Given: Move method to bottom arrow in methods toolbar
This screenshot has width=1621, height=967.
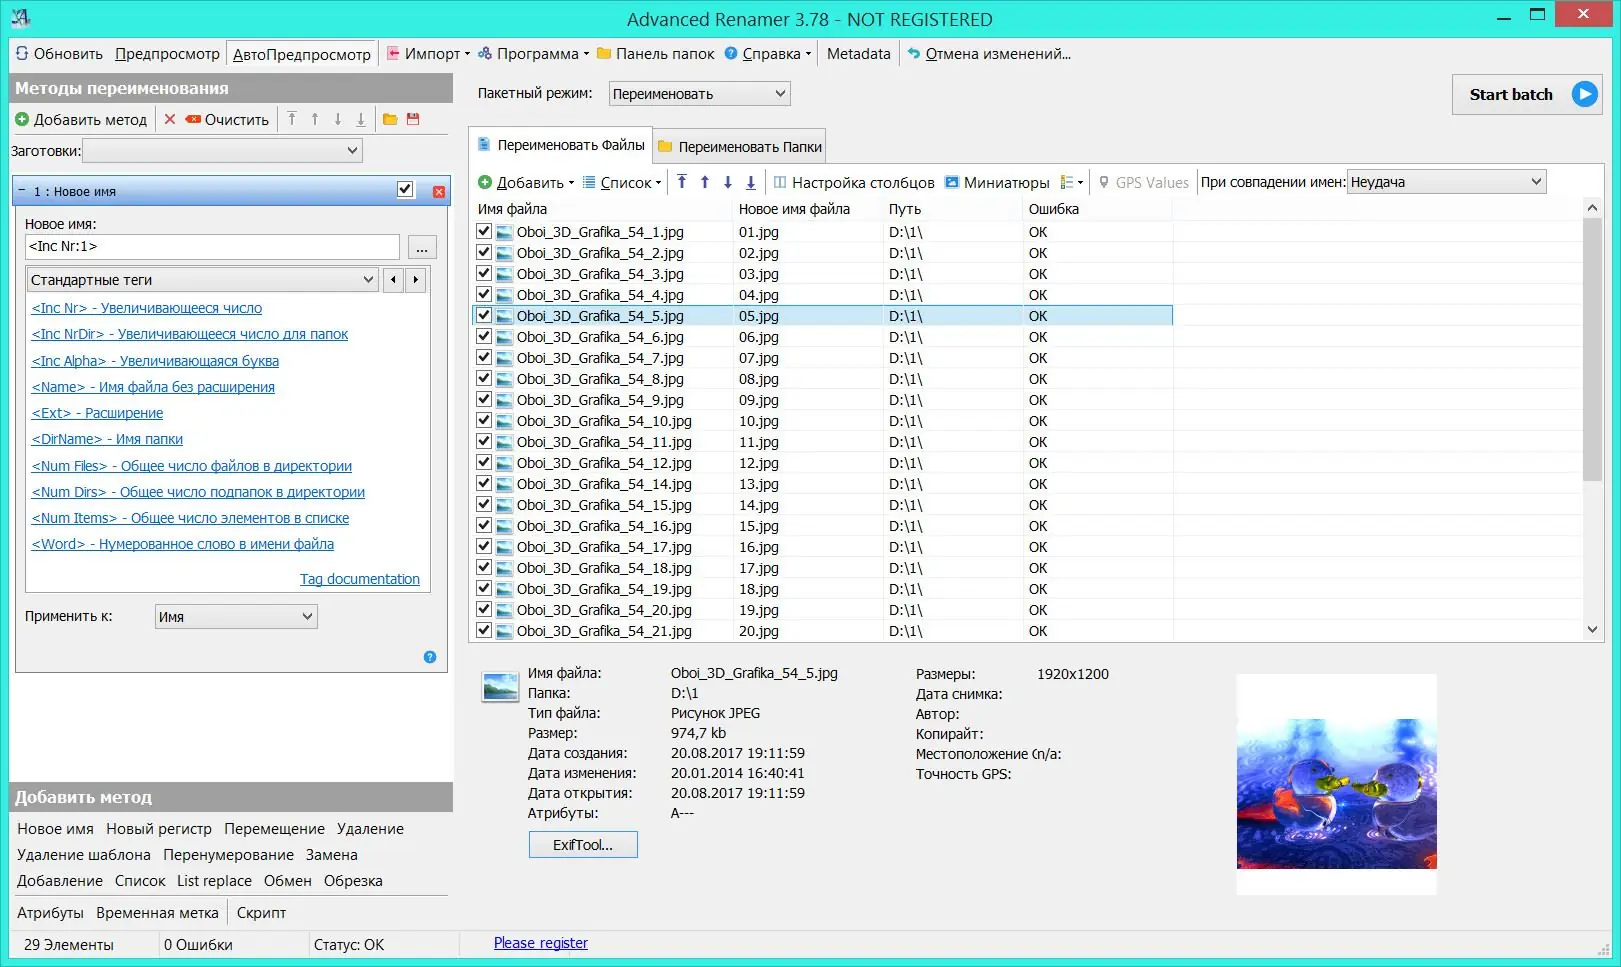Looking at the screenshot, I should [x=361, y=119].
